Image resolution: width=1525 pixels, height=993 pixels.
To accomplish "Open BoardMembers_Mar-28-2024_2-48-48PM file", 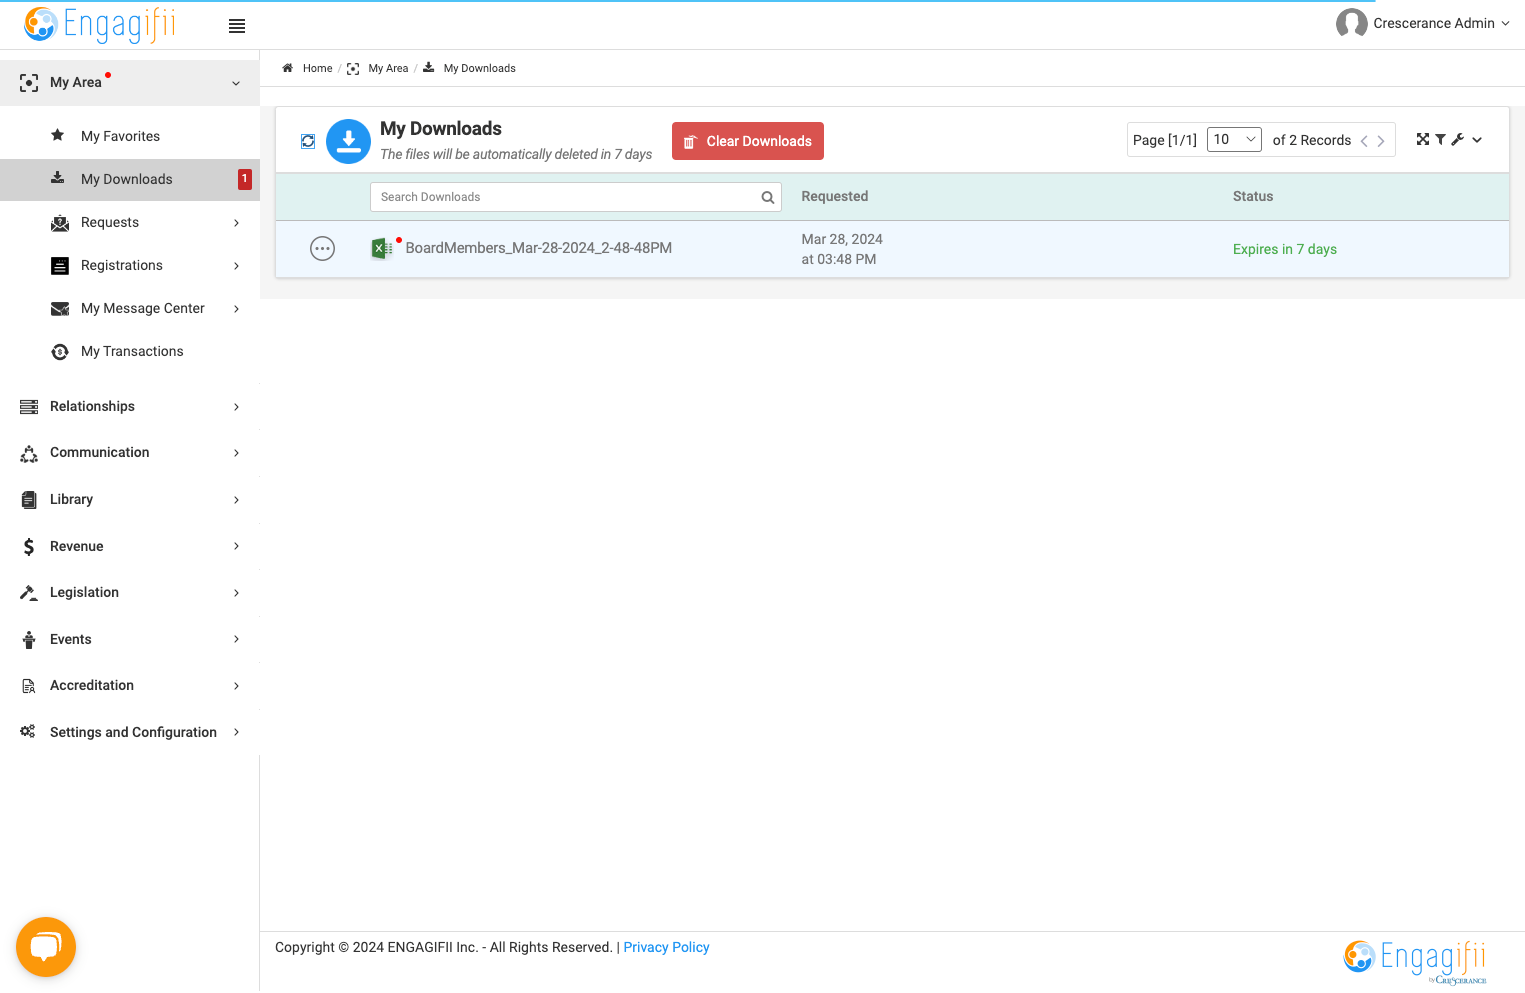I will [x=538, y=248].
